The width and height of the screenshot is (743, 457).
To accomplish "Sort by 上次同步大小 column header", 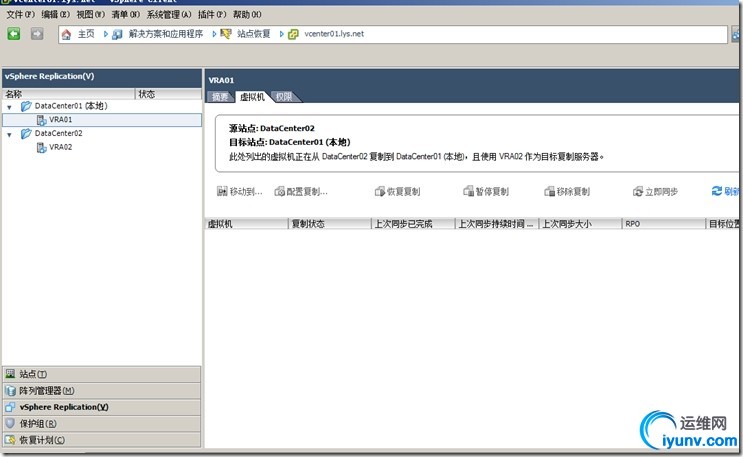I will coord(580,224).
